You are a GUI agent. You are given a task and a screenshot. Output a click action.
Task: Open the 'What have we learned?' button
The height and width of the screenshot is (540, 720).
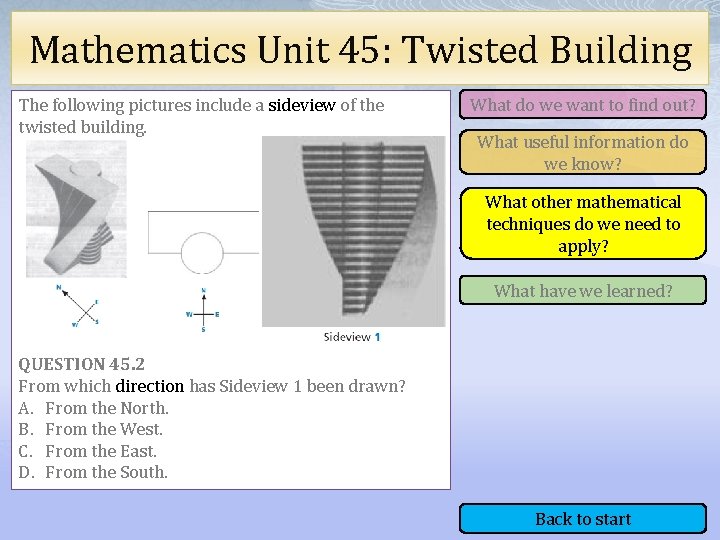[x=583, y=290]
